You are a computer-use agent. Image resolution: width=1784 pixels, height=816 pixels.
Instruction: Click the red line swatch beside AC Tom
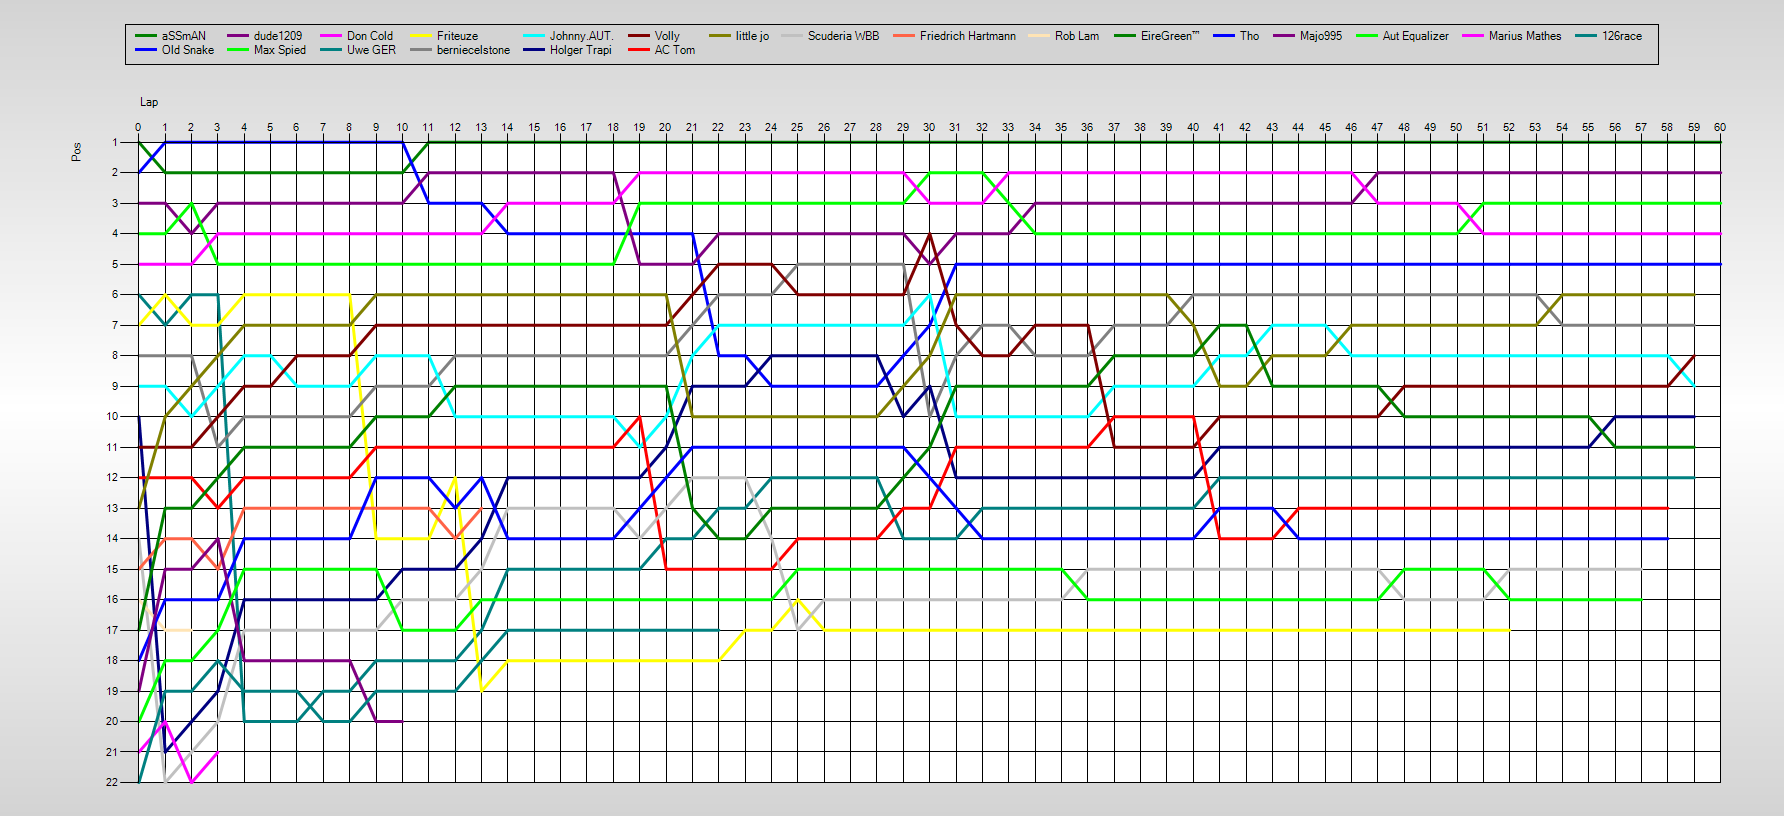(639, 50)
